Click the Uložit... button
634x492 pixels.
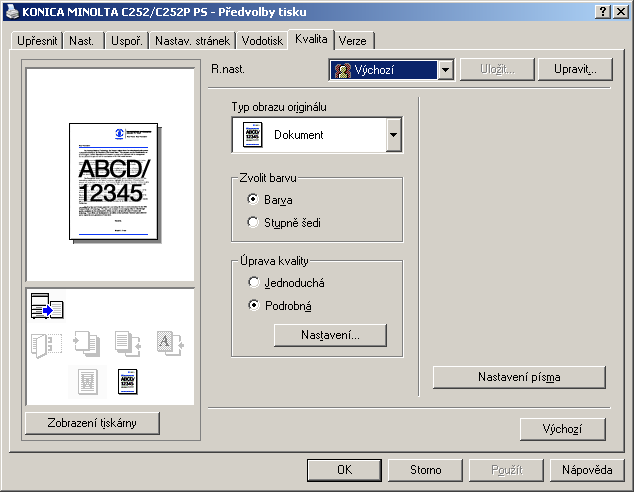pos(497,70)
